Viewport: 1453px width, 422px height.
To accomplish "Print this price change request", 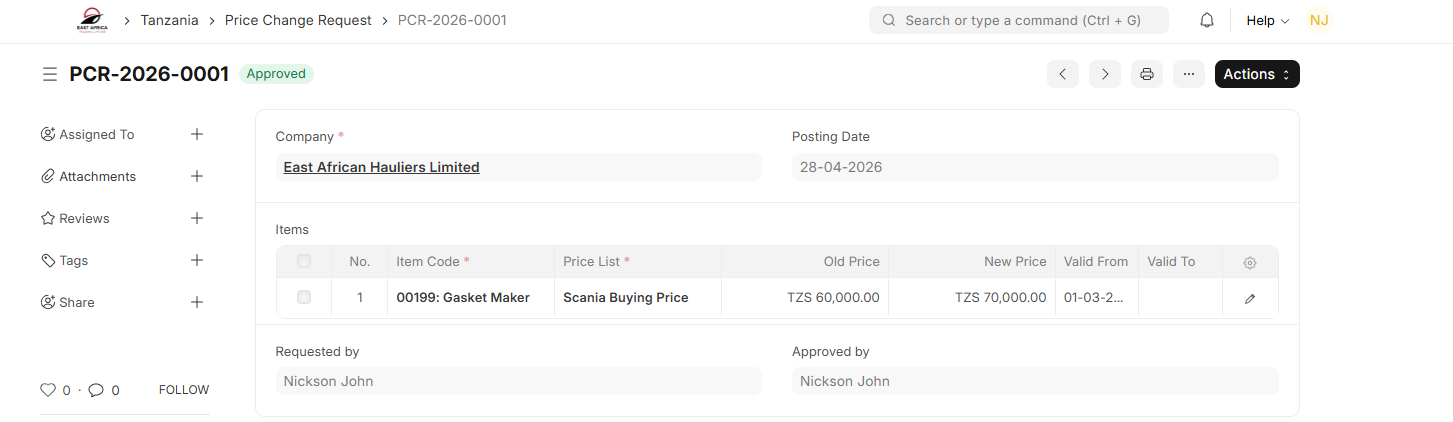I will [x=1147, y=74].
